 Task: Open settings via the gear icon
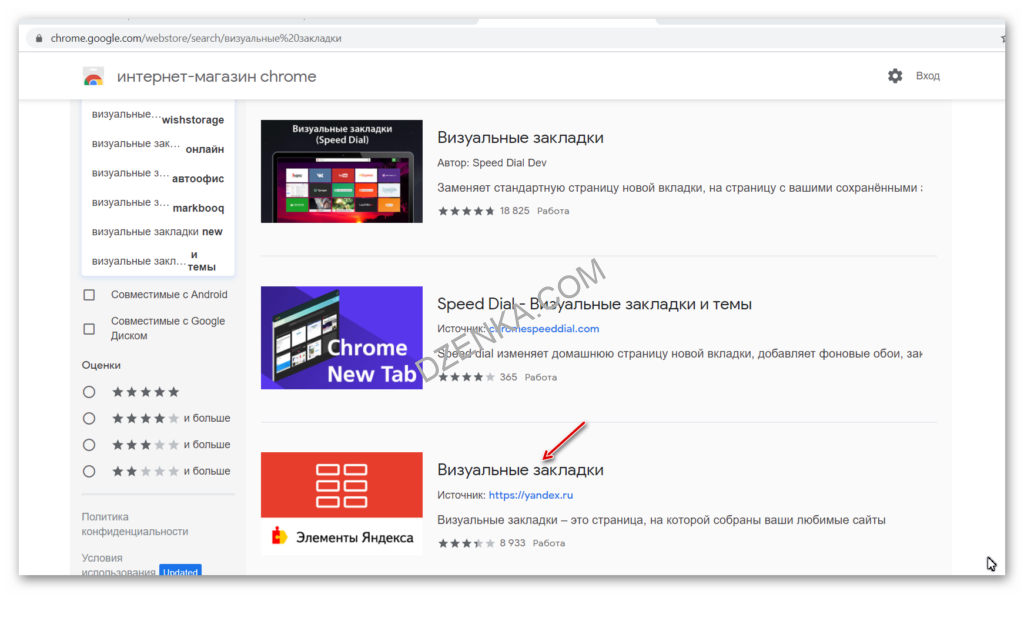(895, 76)
